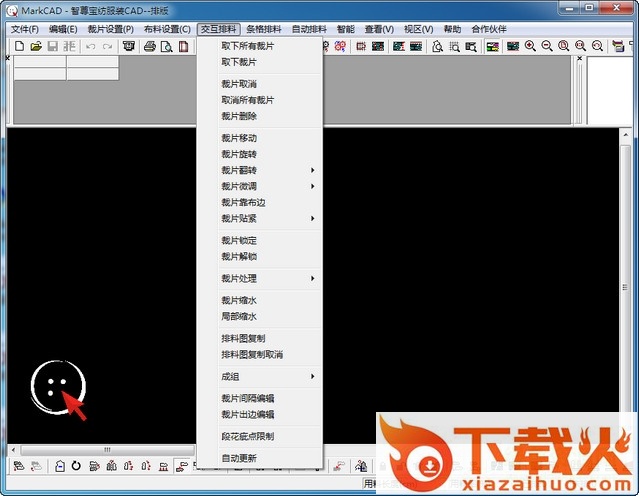Click the horizontal scrollbar thumb

pos(108,450)
